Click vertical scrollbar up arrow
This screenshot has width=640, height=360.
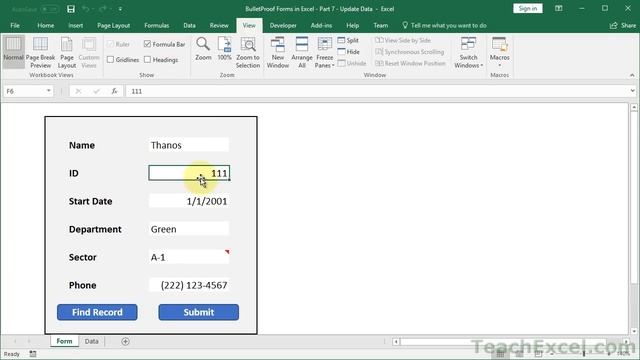click(x=634, y=107)
